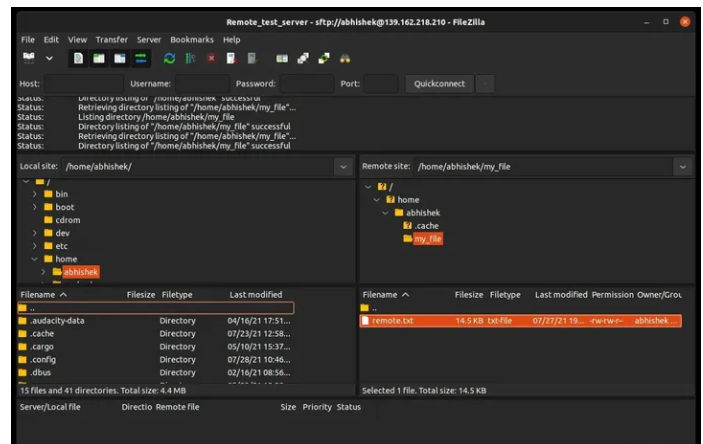This screenshot has width=703, height=444.
Task: Collapse the home folder in local tree
Action: click(x=35, y=259)
